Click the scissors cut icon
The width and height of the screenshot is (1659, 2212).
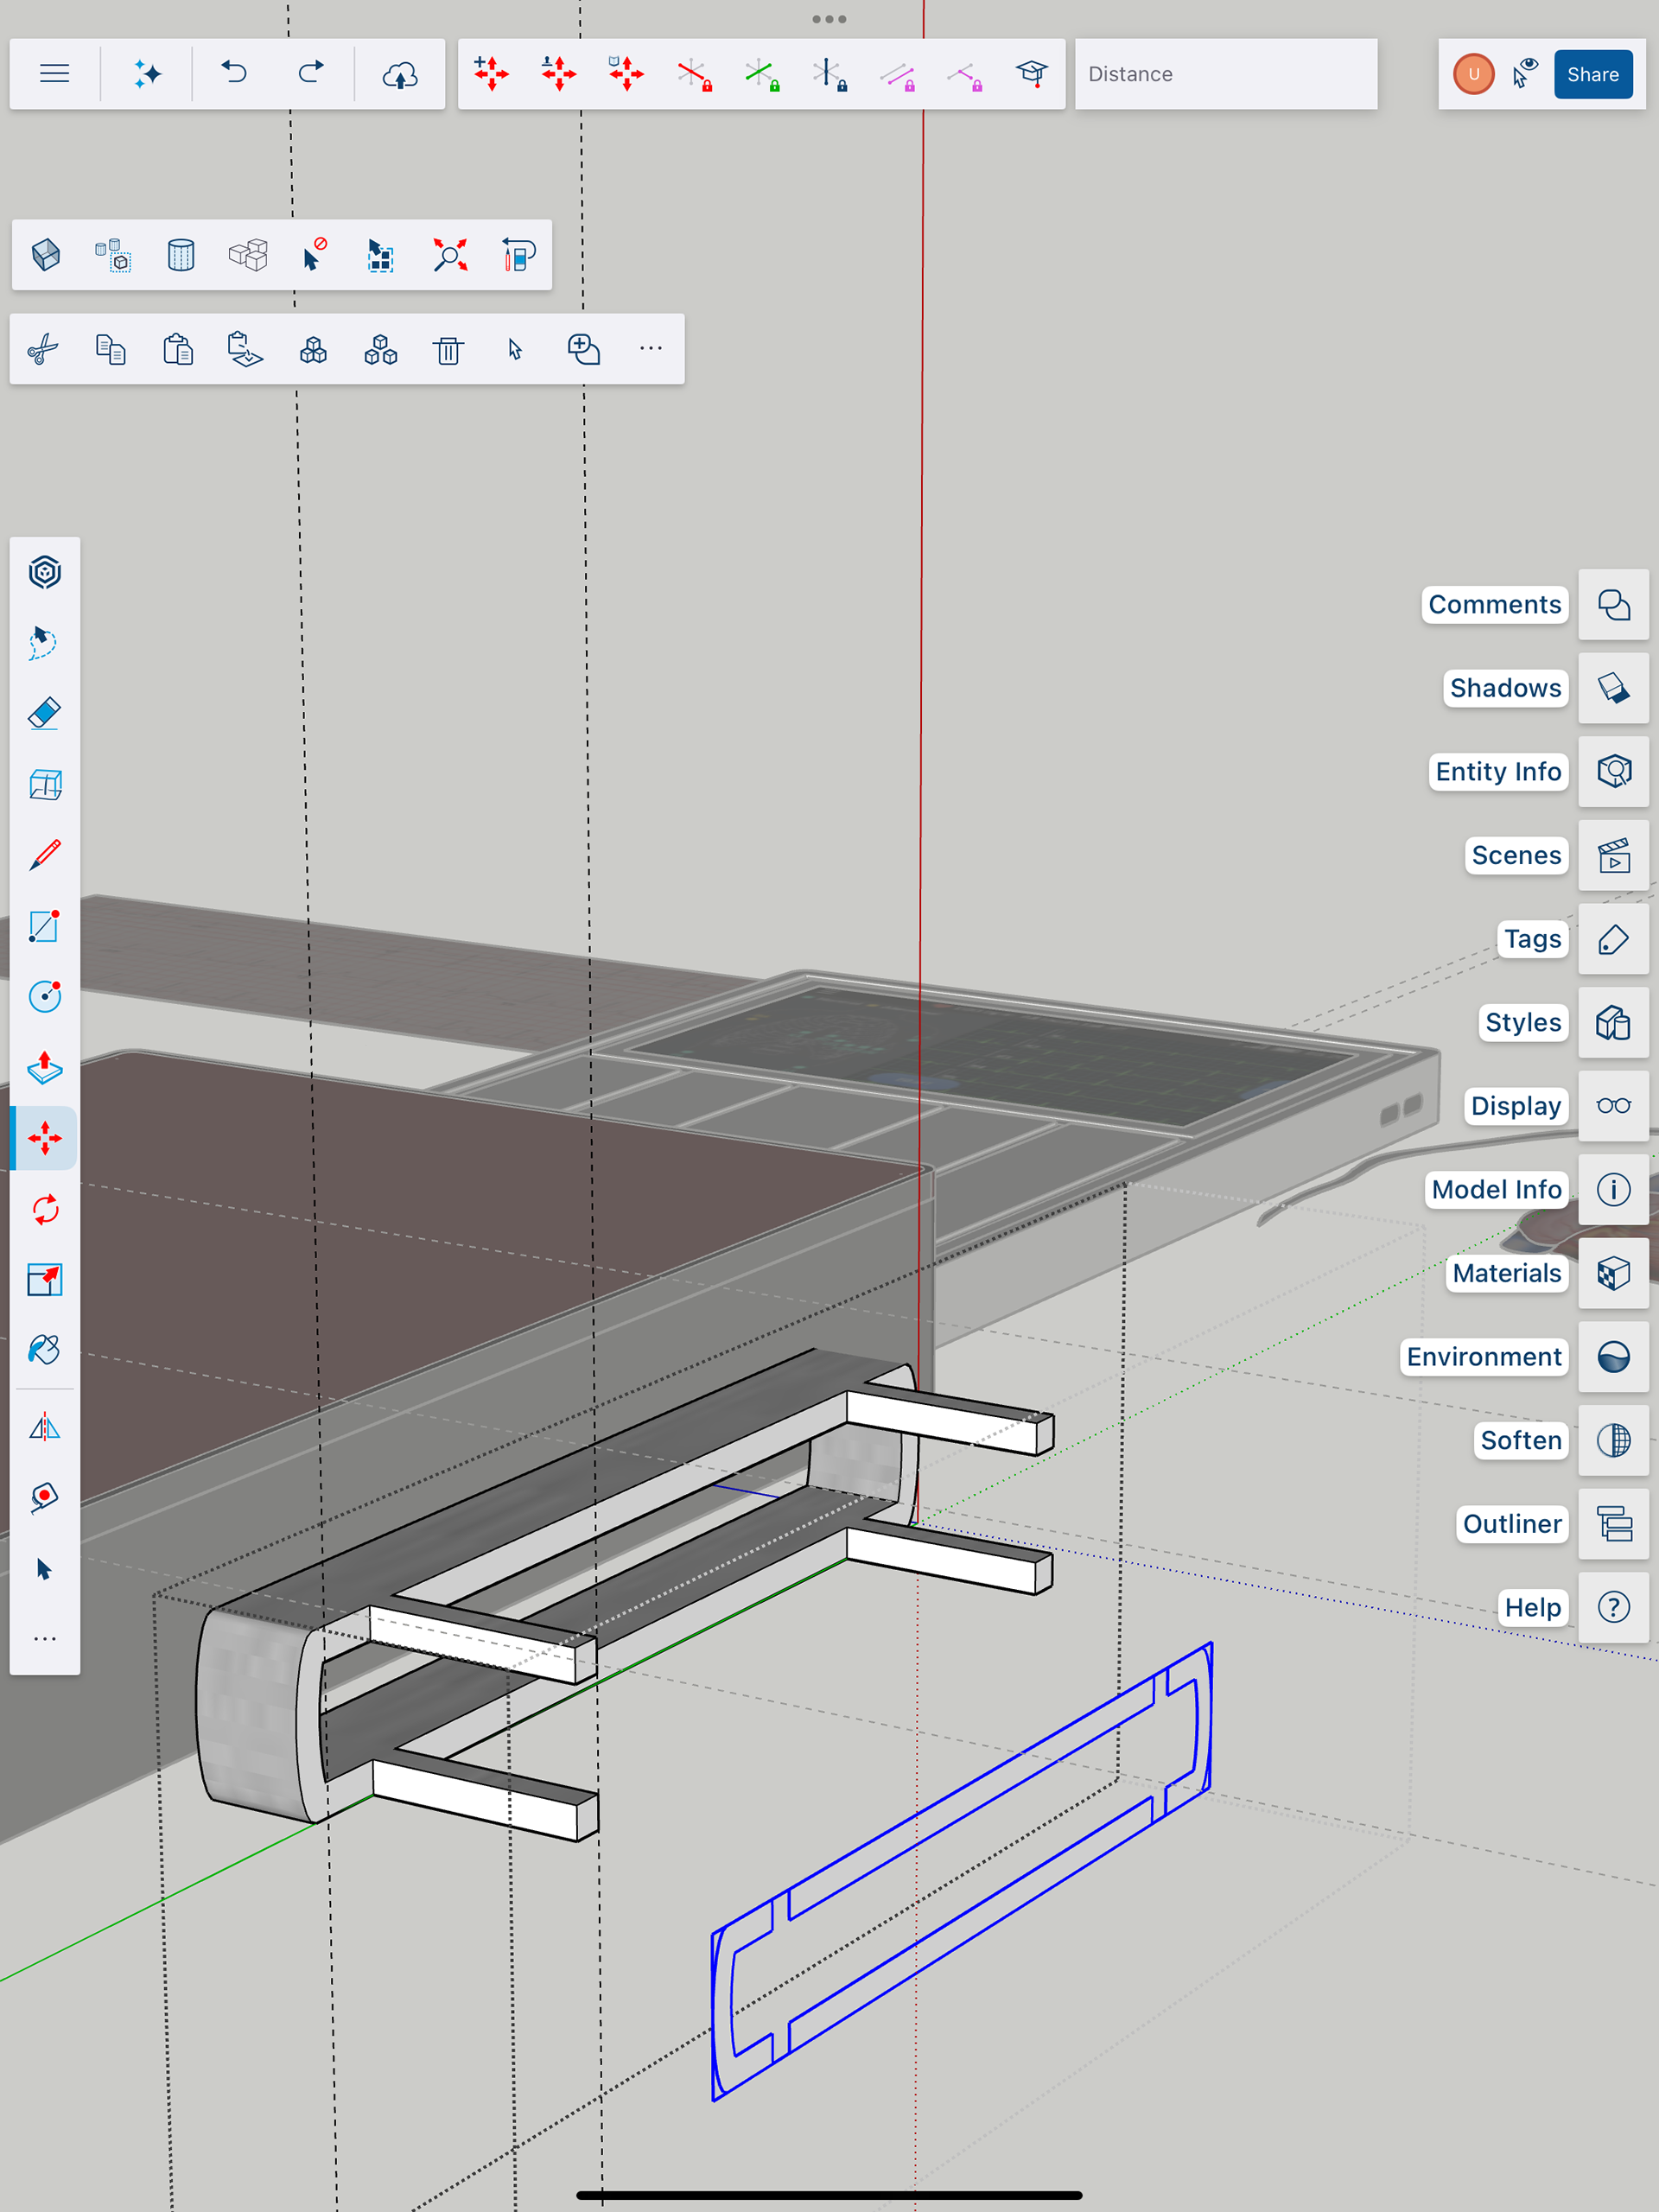[x=43, y=350]
